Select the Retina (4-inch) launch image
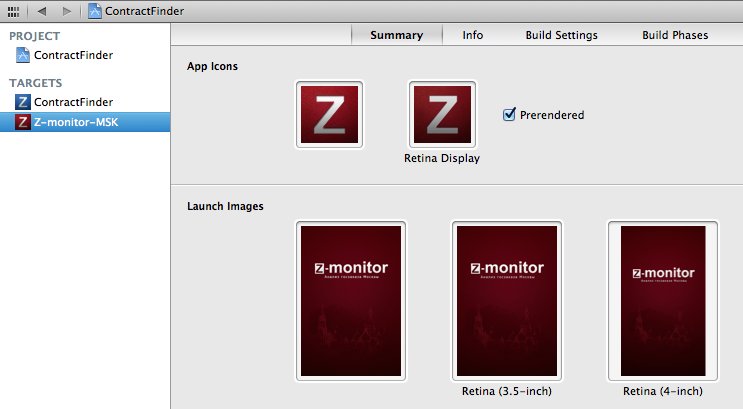This screenshot has width=743, height=409. coord(662,300)
